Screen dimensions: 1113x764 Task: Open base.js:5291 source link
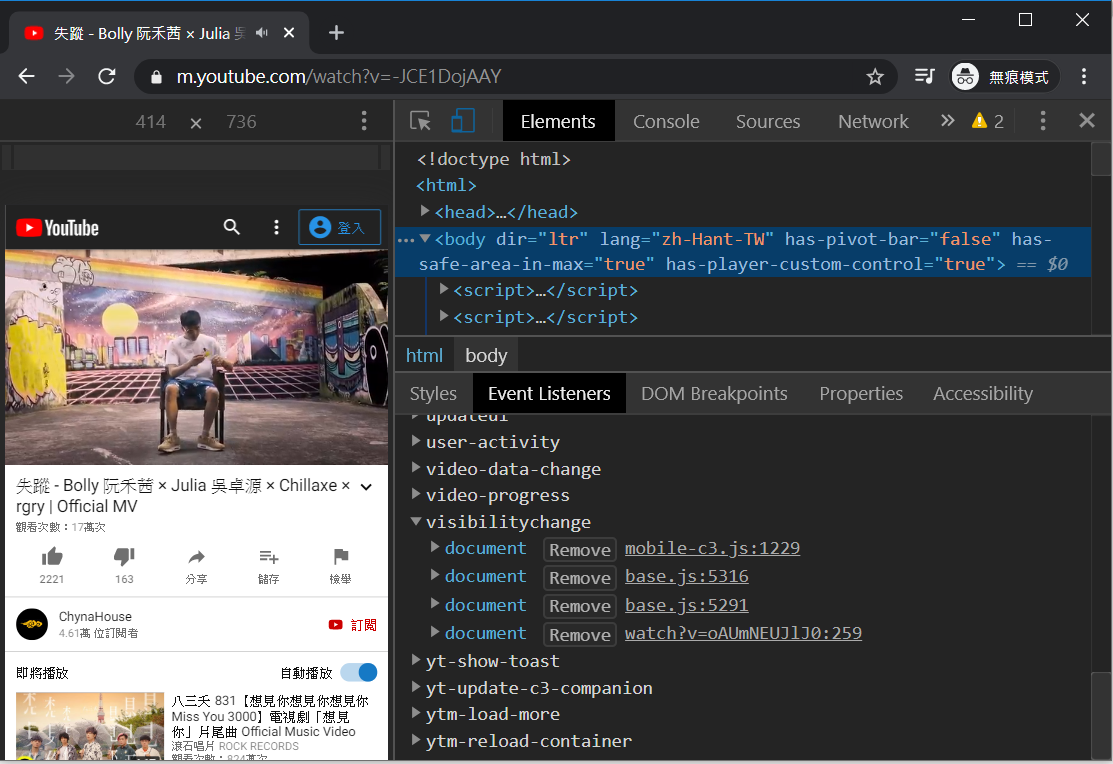click(x=686, y=605)
